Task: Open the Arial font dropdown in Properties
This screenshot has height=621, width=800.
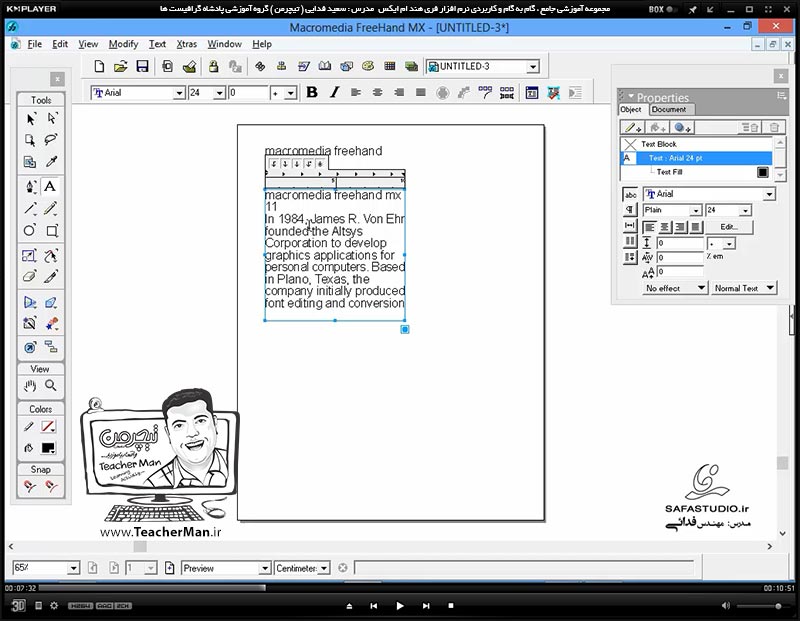Action: click(769, 194)
